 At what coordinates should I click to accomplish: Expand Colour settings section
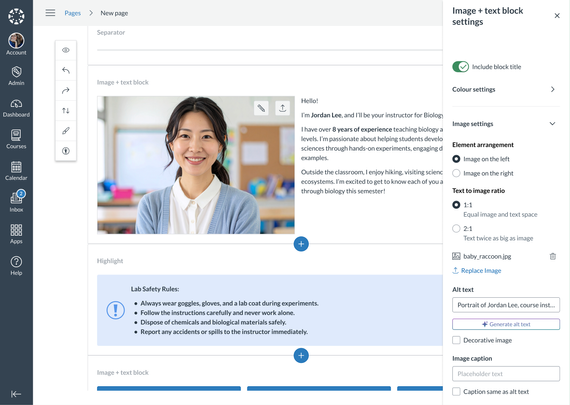tap(505, 89)
